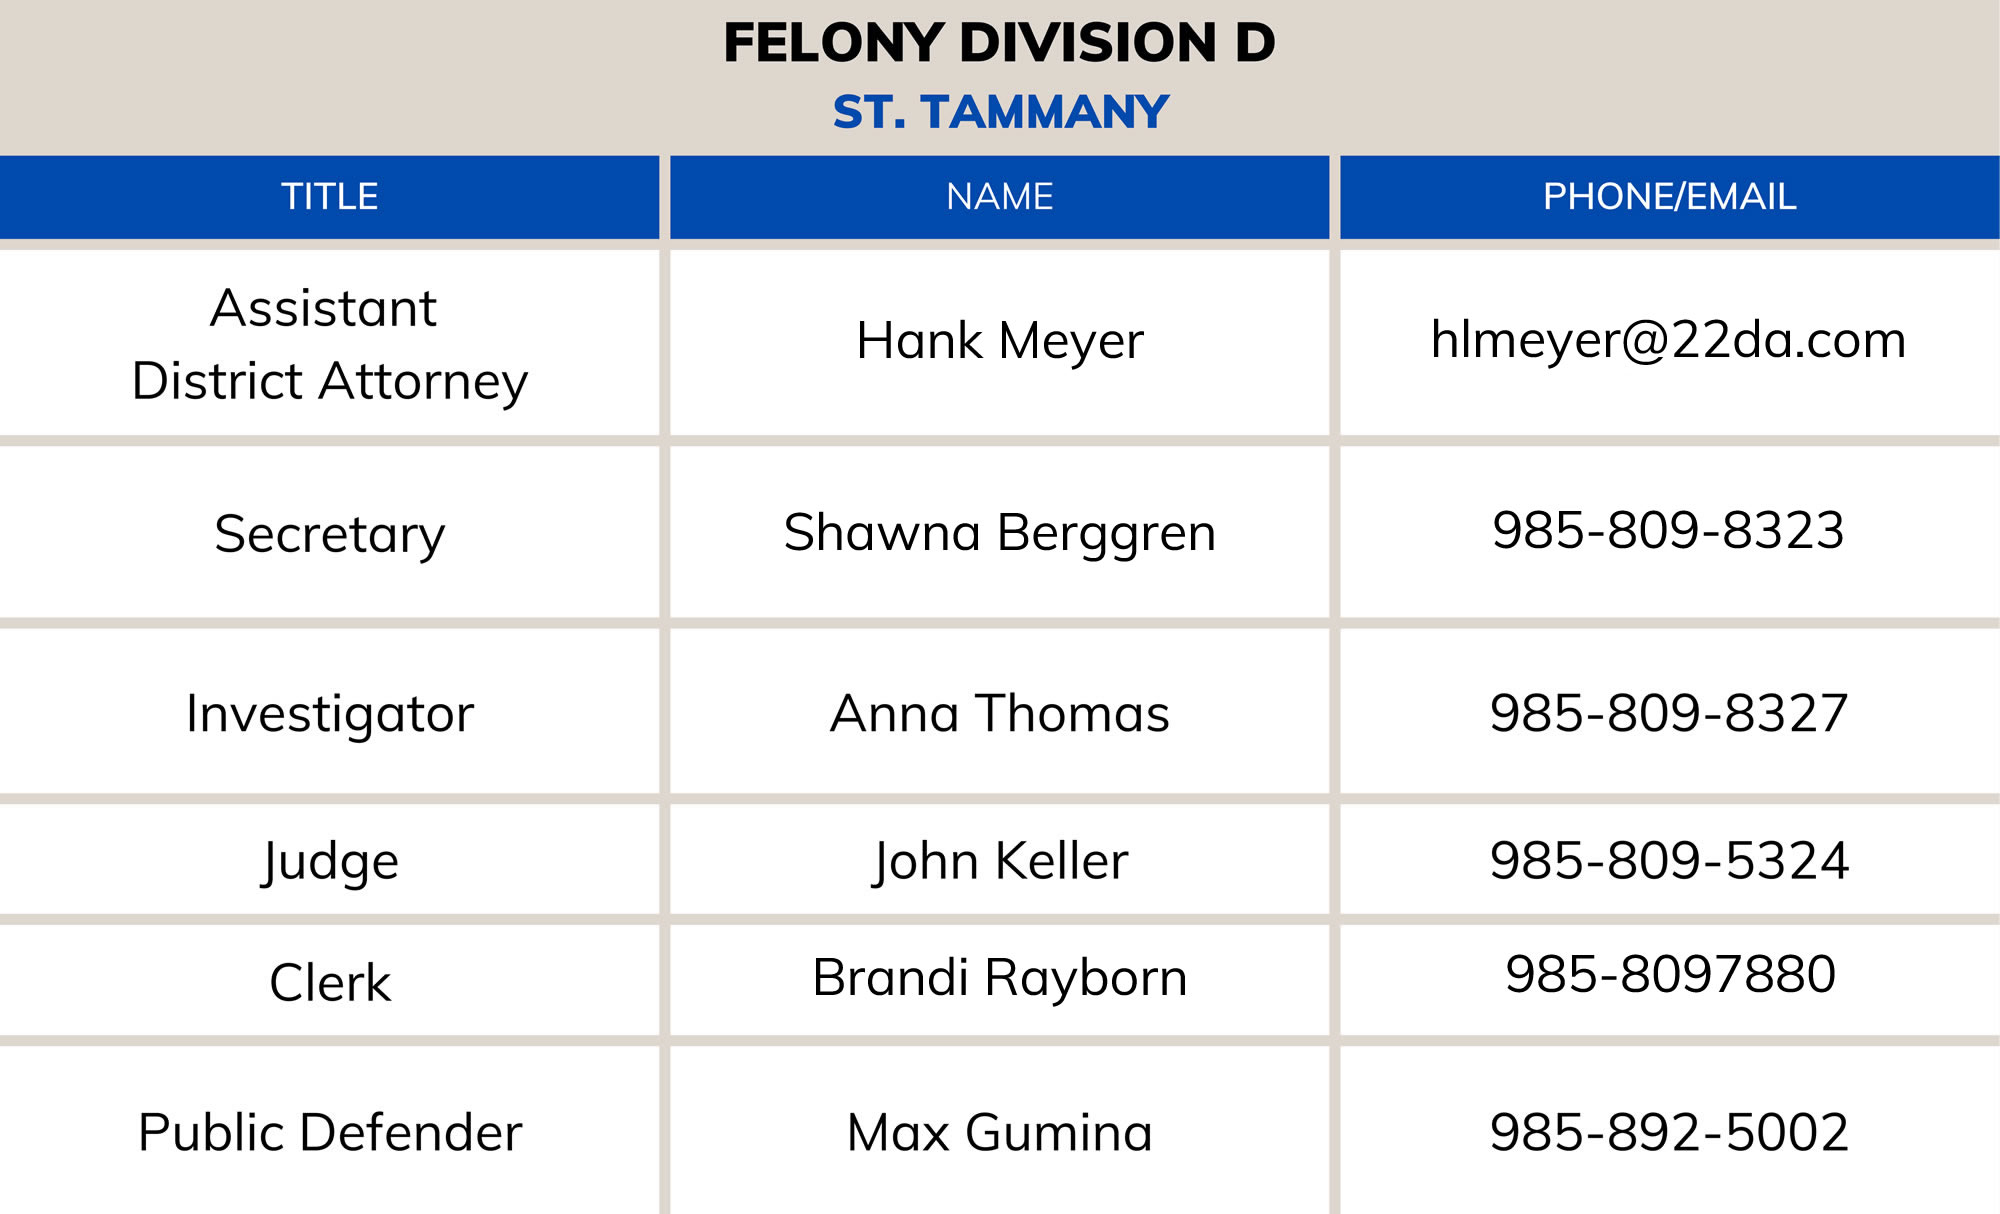
Task: Click phone number 985-809-8323
Action: click(1668, 530)
